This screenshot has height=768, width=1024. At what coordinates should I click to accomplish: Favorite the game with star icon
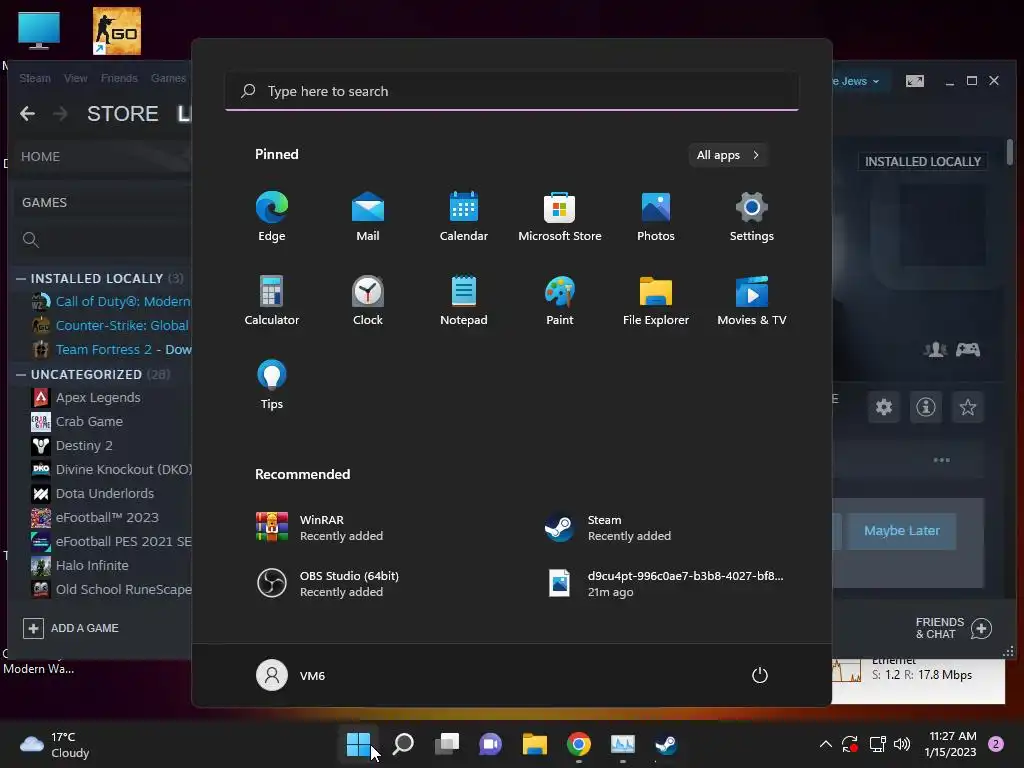(967, 408)
